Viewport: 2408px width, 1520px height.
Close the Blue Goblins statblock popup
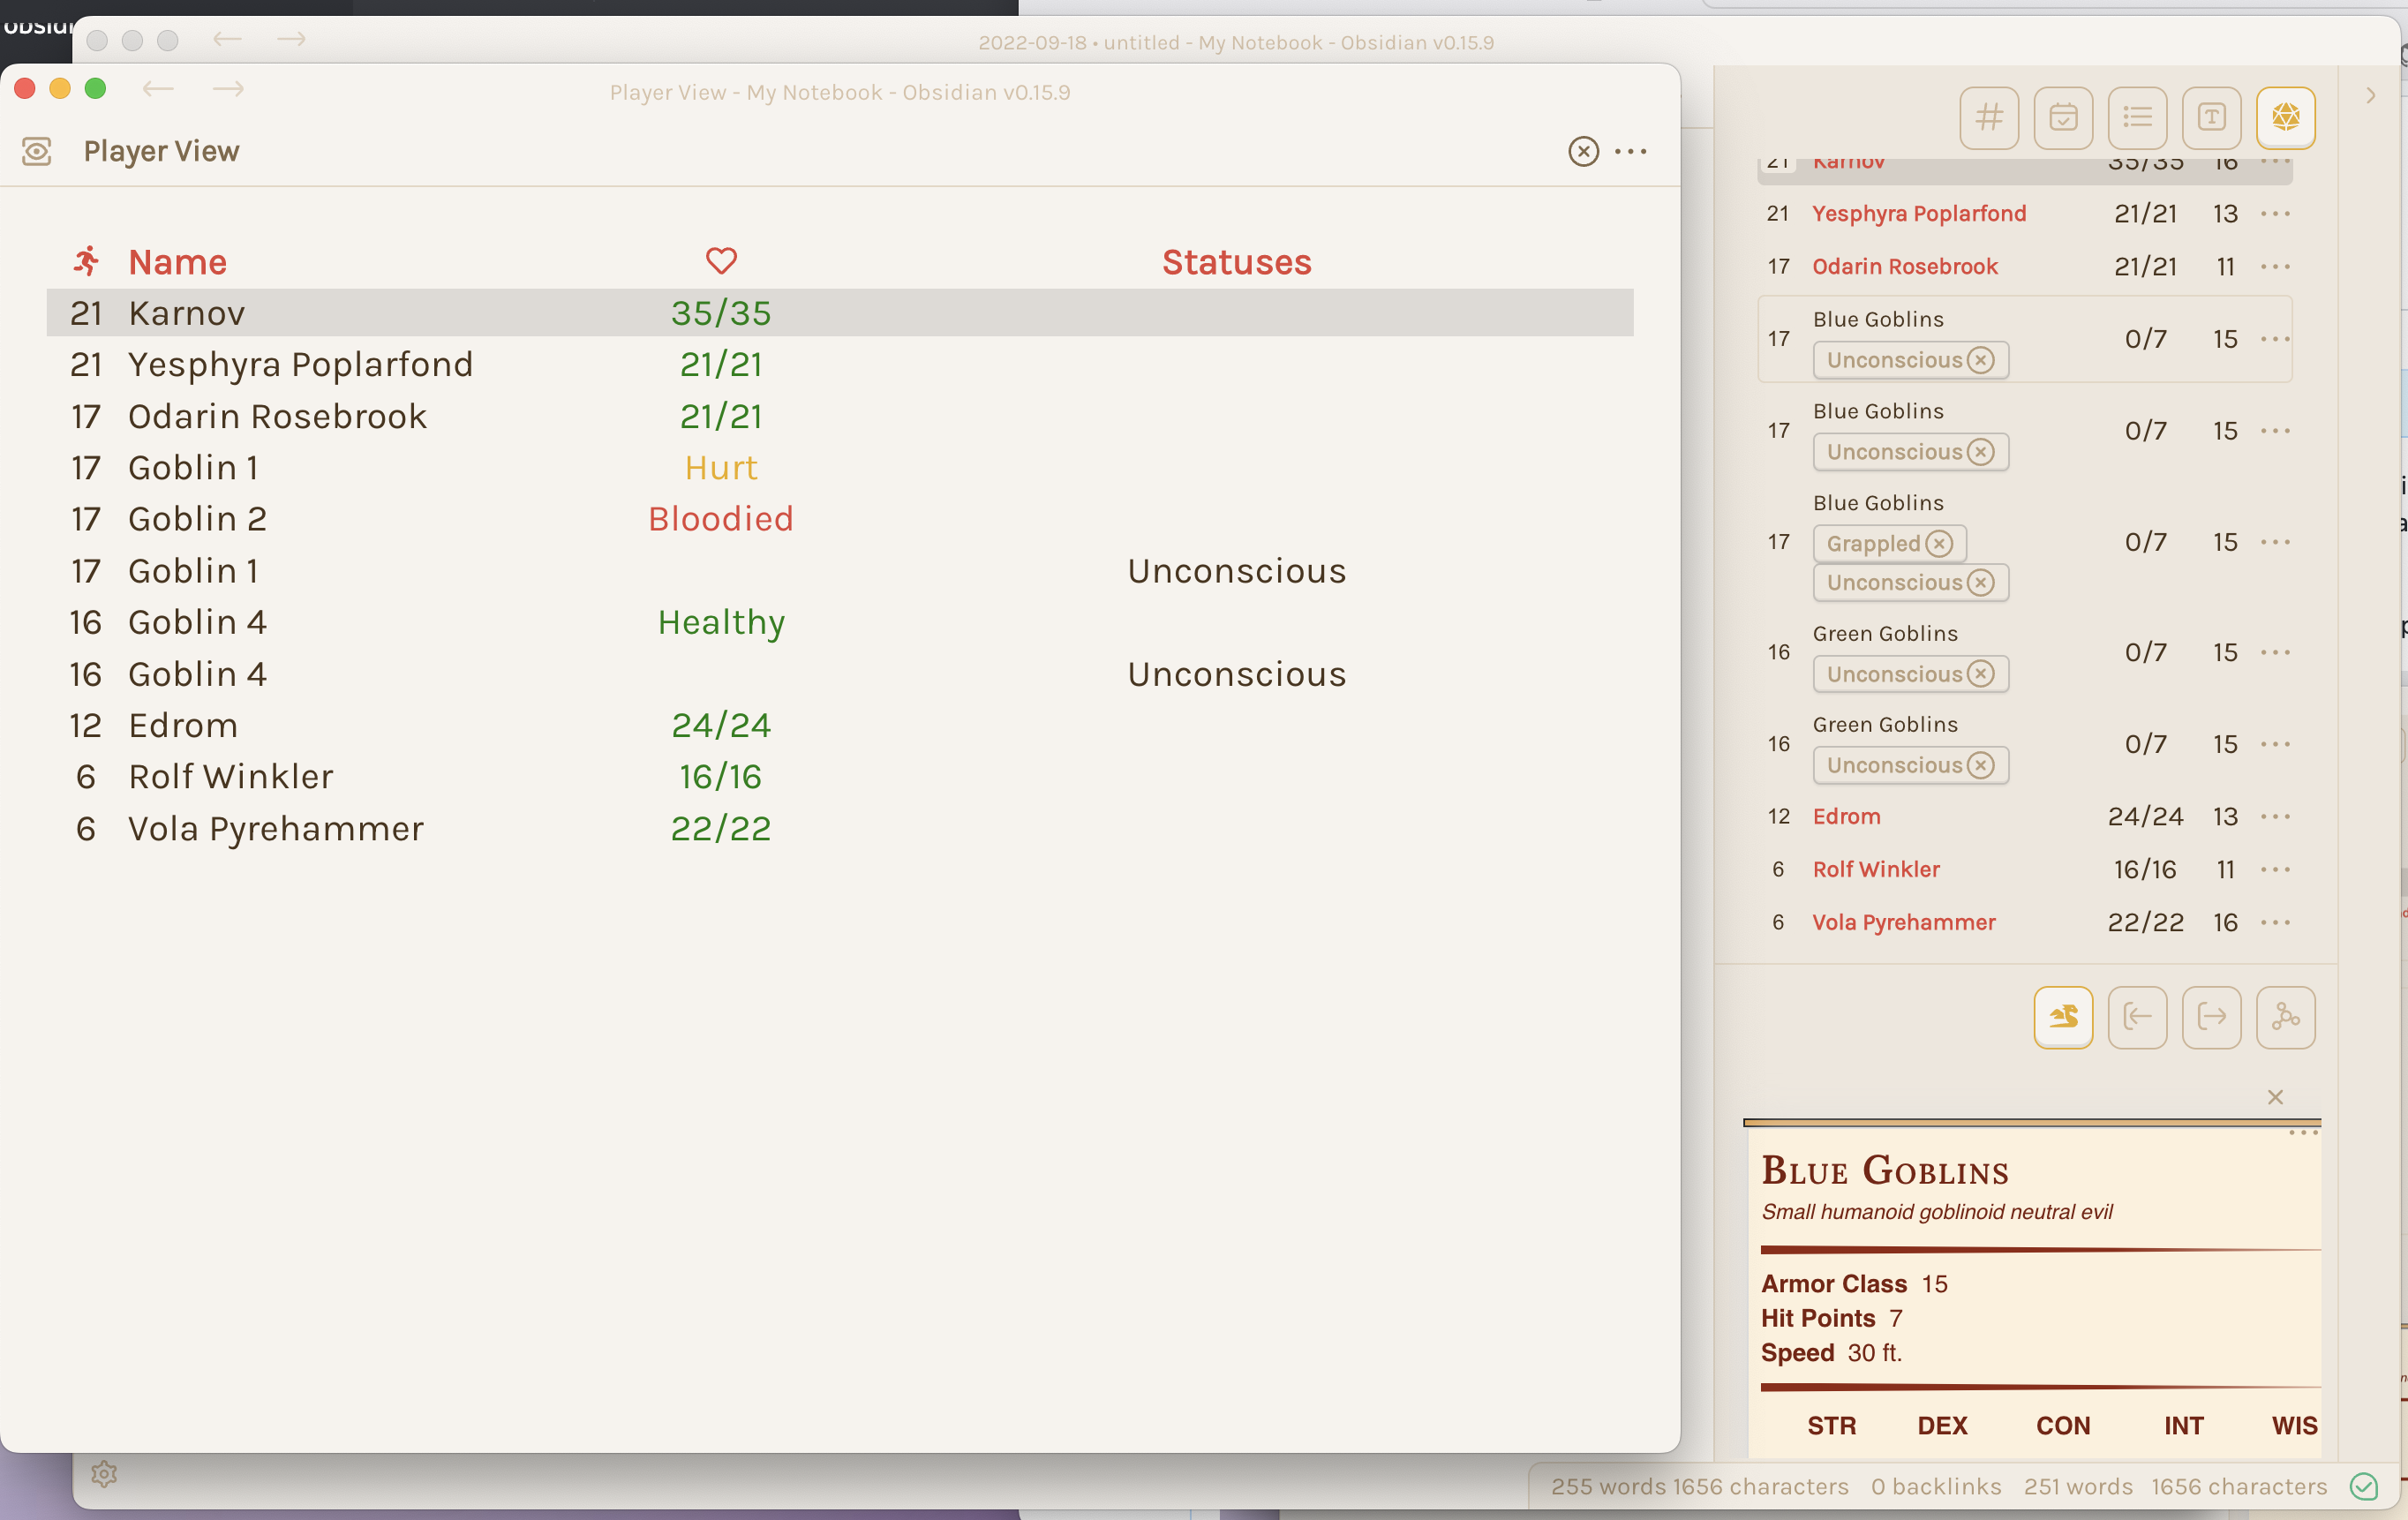coord(2276,1097)
